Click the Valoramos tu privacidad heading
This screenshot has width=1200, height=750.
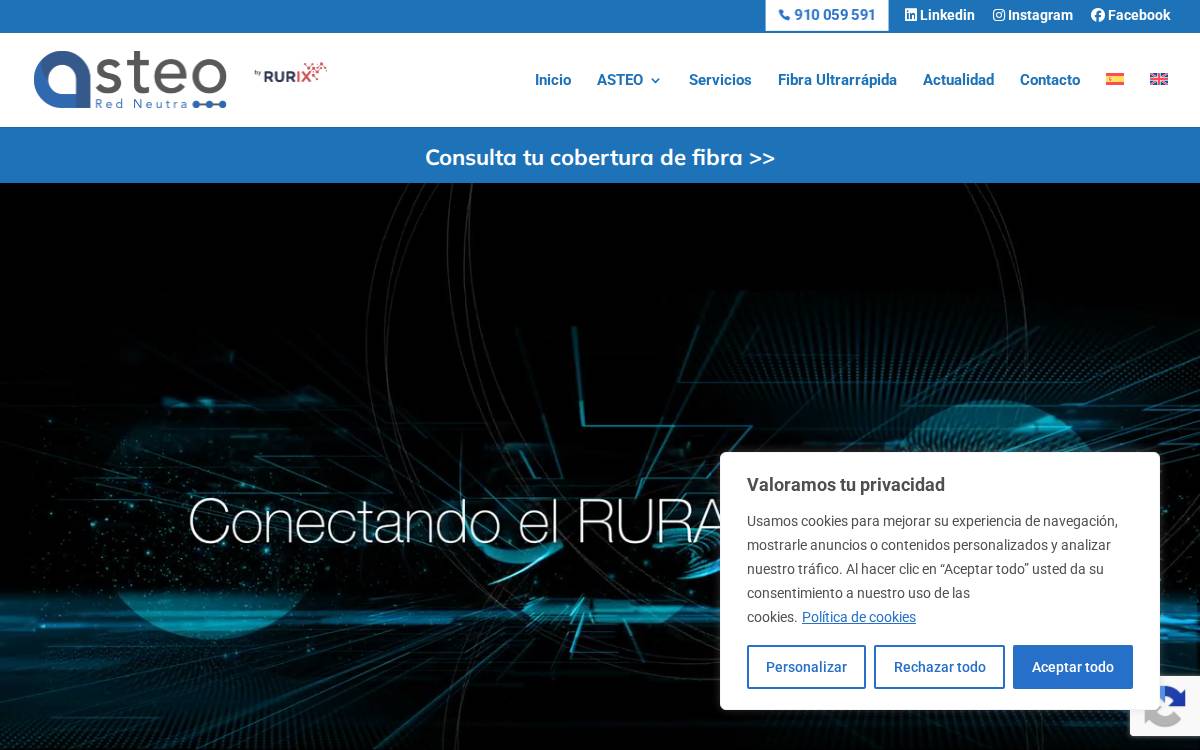coord(846,485)
